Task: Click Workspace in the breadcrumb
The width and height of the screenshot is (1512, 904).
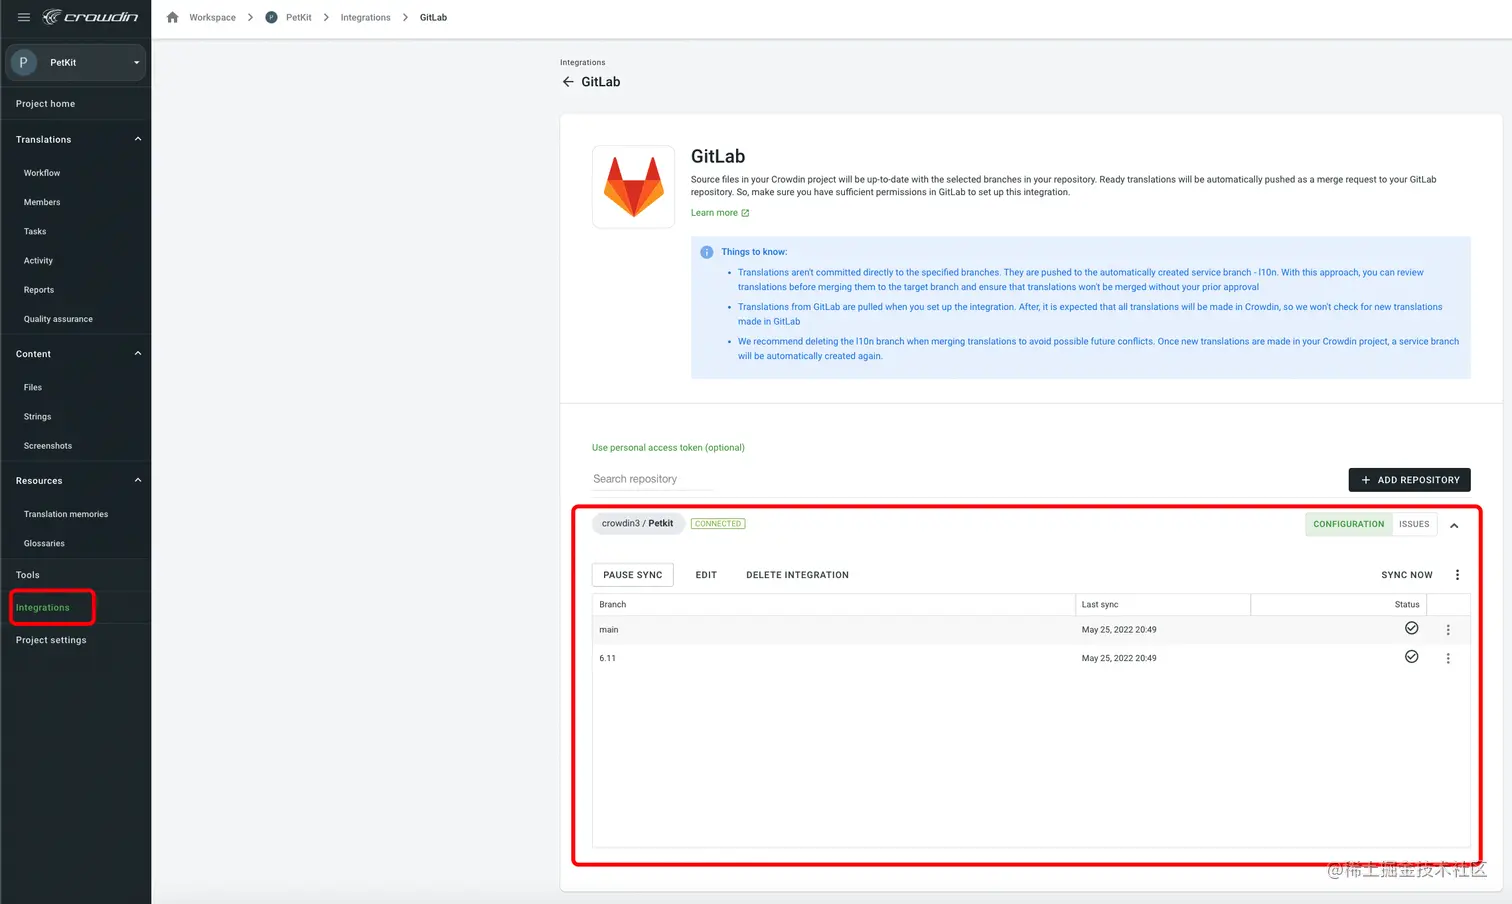Action: [x=213, y=17]
